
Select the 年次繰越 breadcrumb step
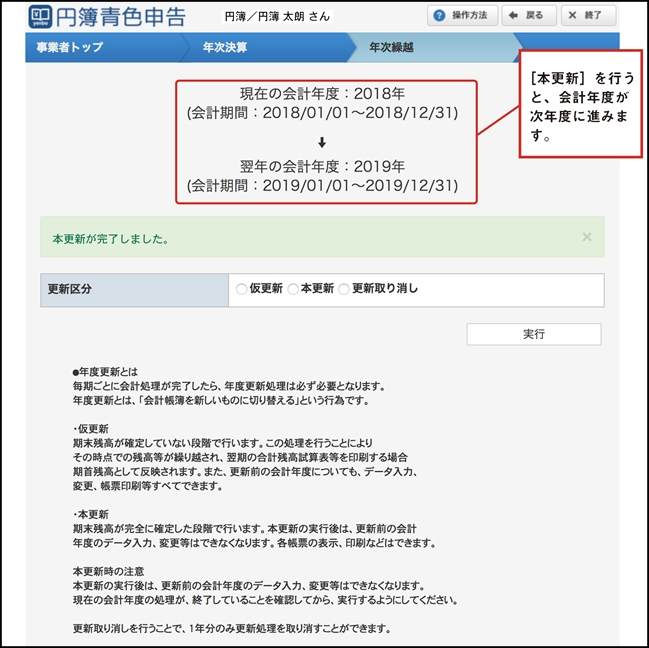click(391, 47)
